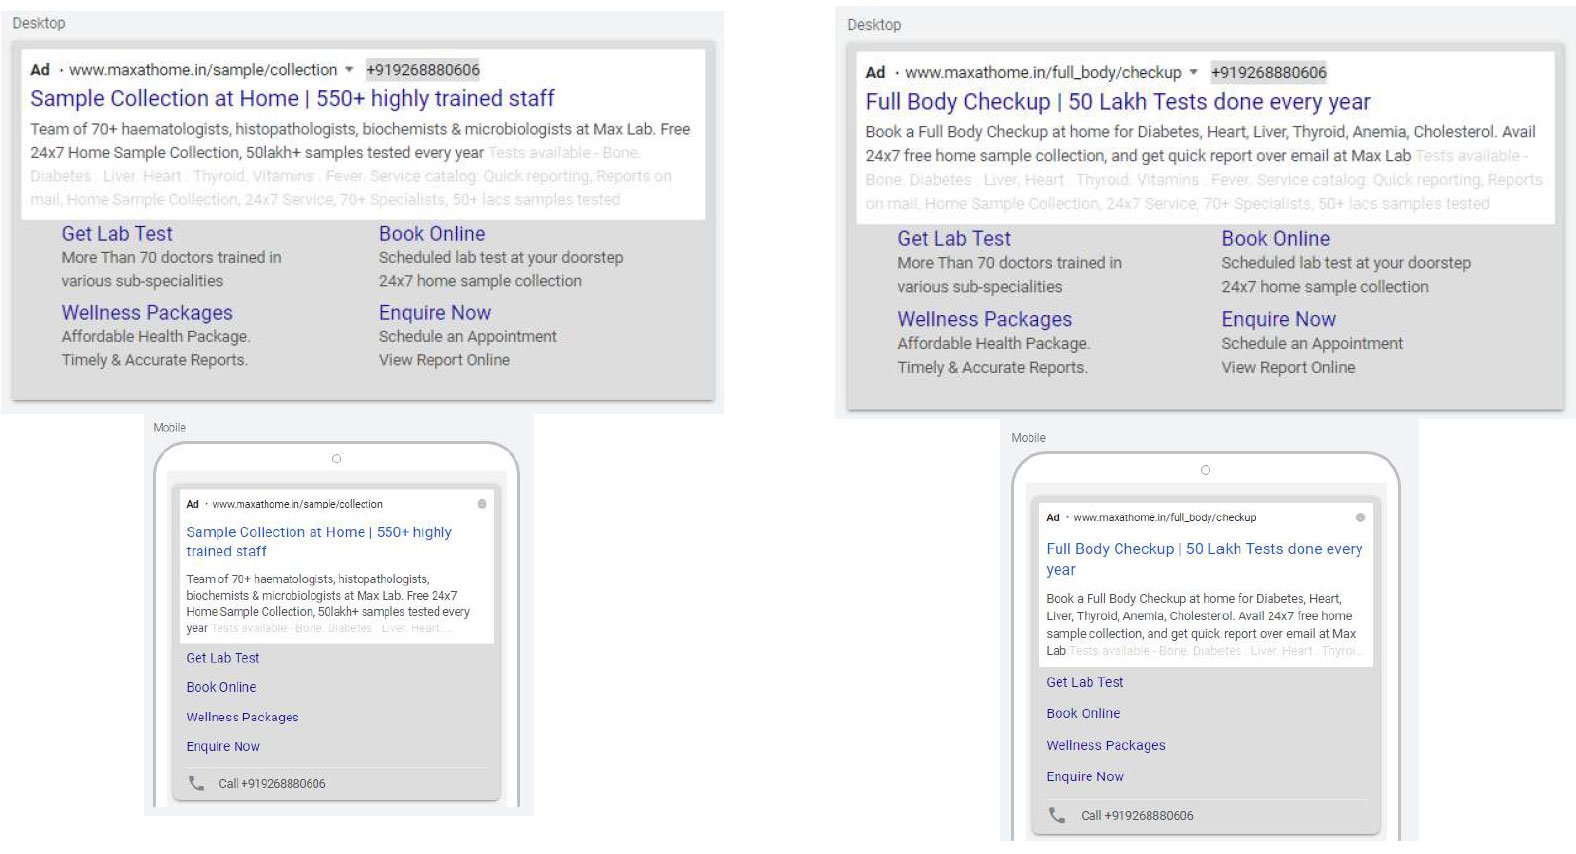Tap 'Book Online' in Sample Collection mobile ad
This screenshot has width=1576, height=854.
221,688
